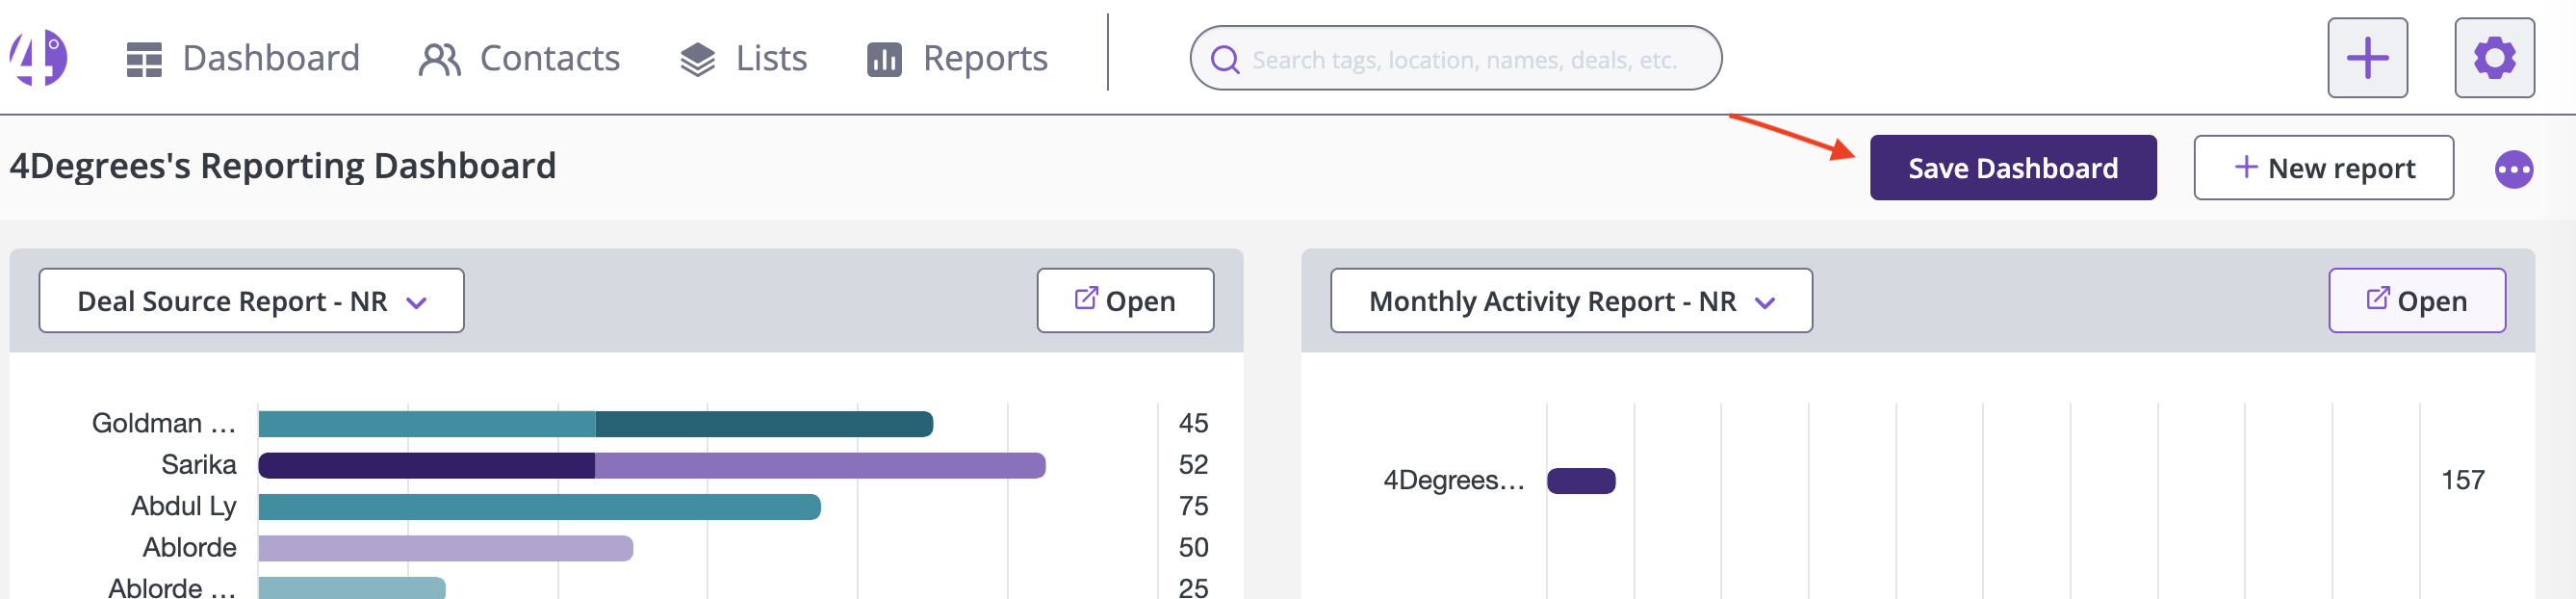Screen dimensions: 2576x599
Task: Click the value 75 in deal chart
Action: (1192, 506)
